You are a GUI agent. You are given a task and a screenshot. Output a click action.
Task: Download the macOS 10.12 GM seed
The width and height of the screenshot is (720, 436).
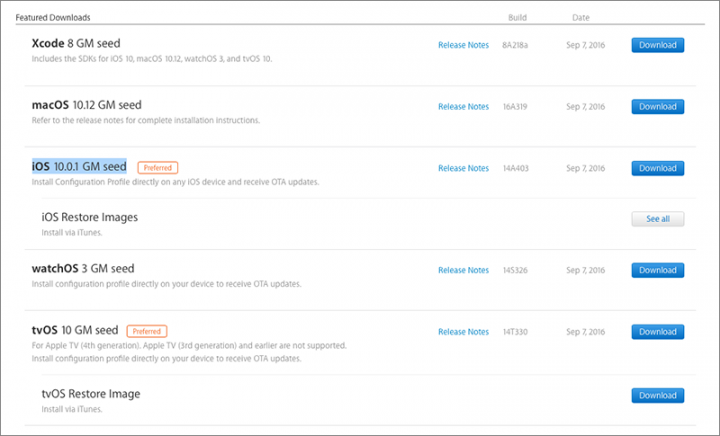[x=658, y=106]
